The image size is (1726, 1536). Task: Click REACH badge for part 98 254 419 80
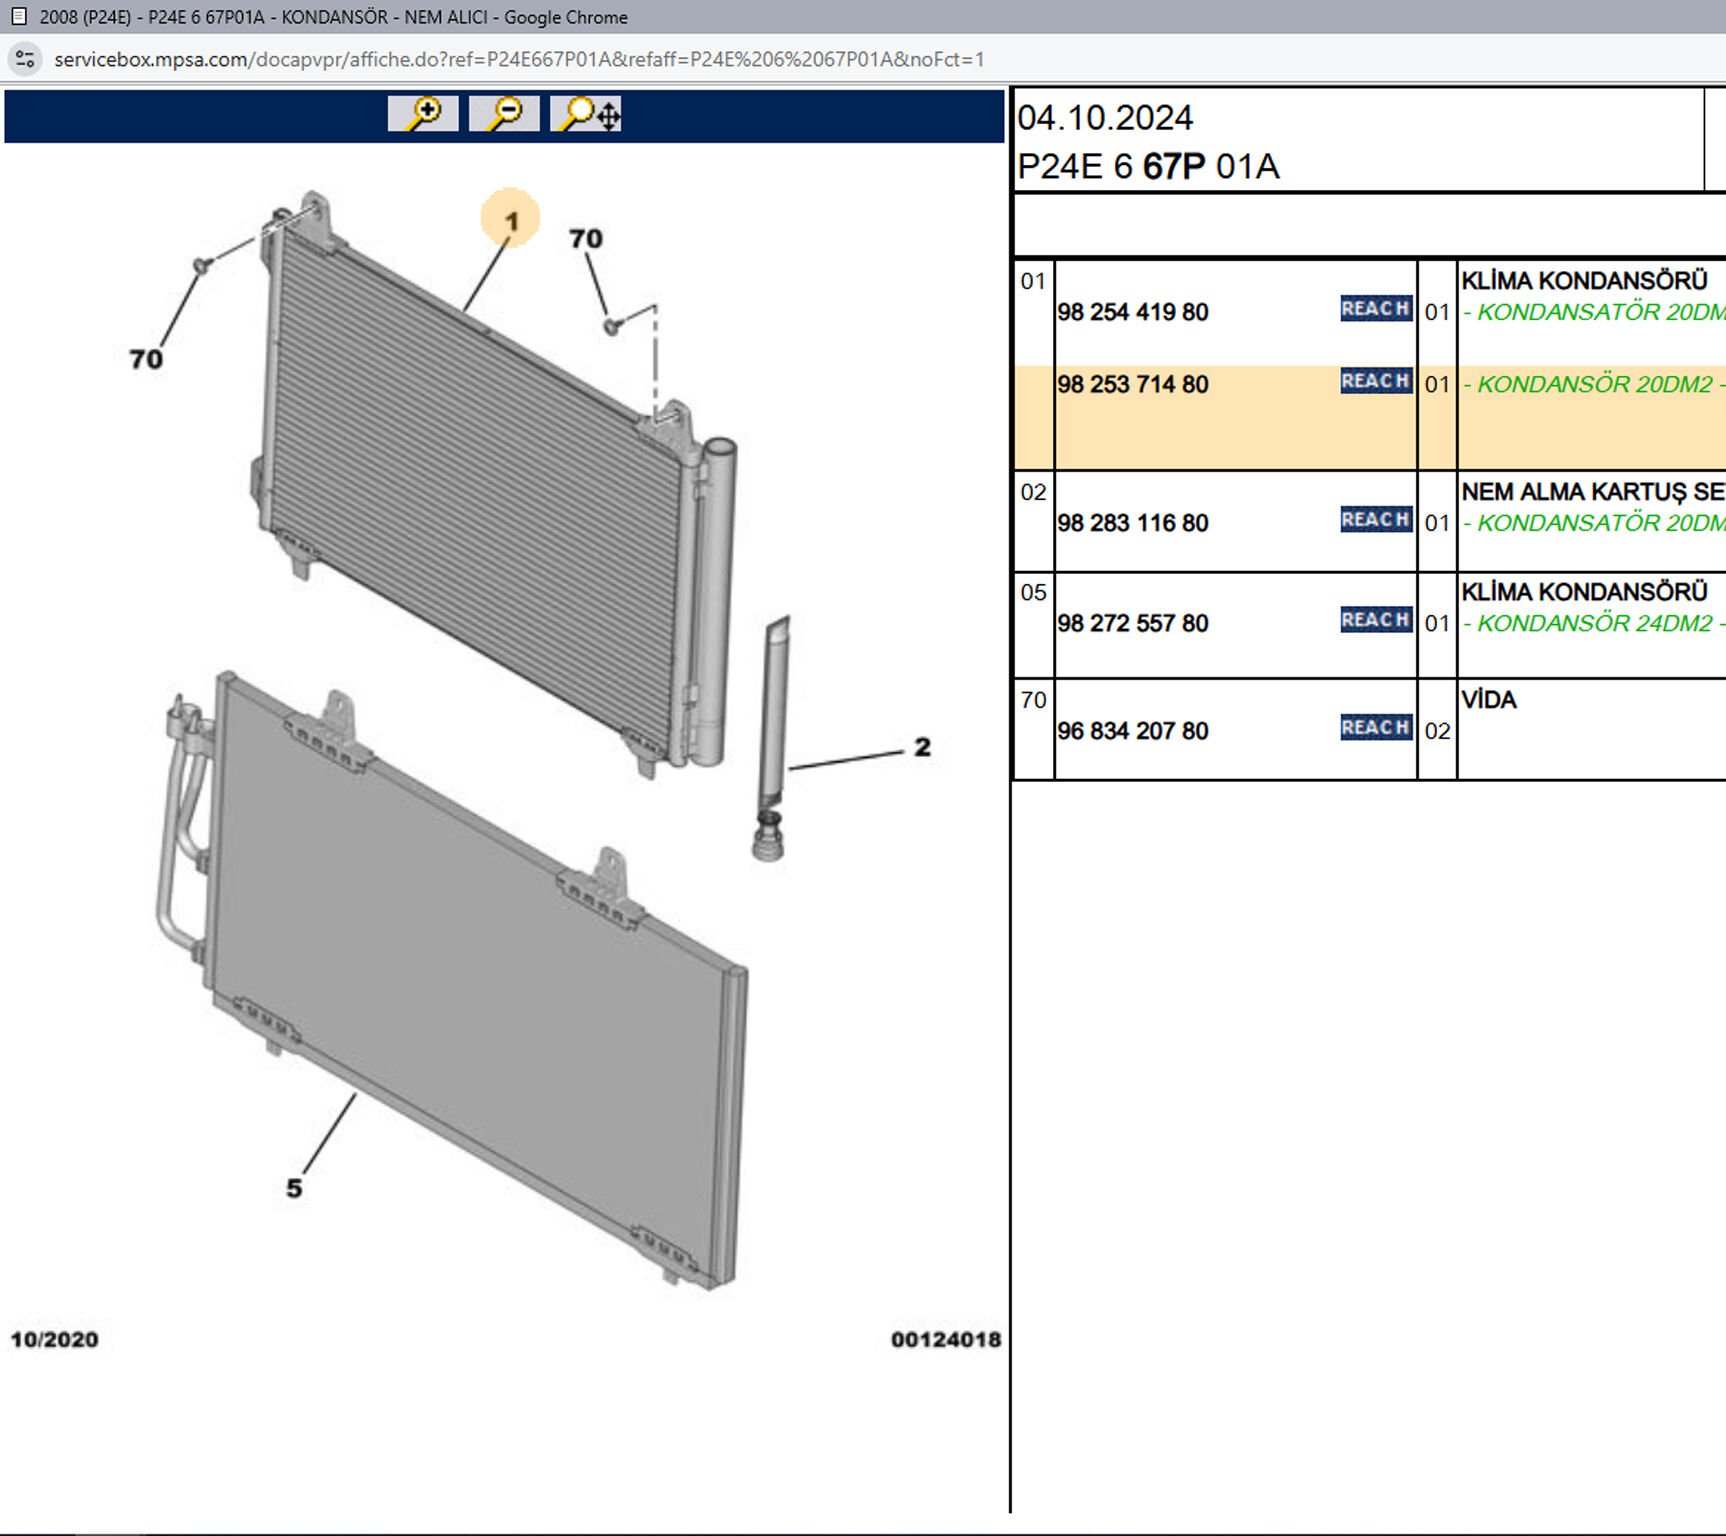tap(1375, 309)
